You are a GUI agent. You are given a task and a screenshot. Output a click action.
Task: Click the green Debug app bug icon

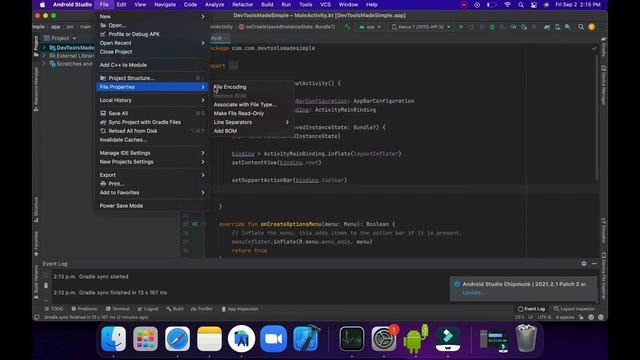coord(492,27)
